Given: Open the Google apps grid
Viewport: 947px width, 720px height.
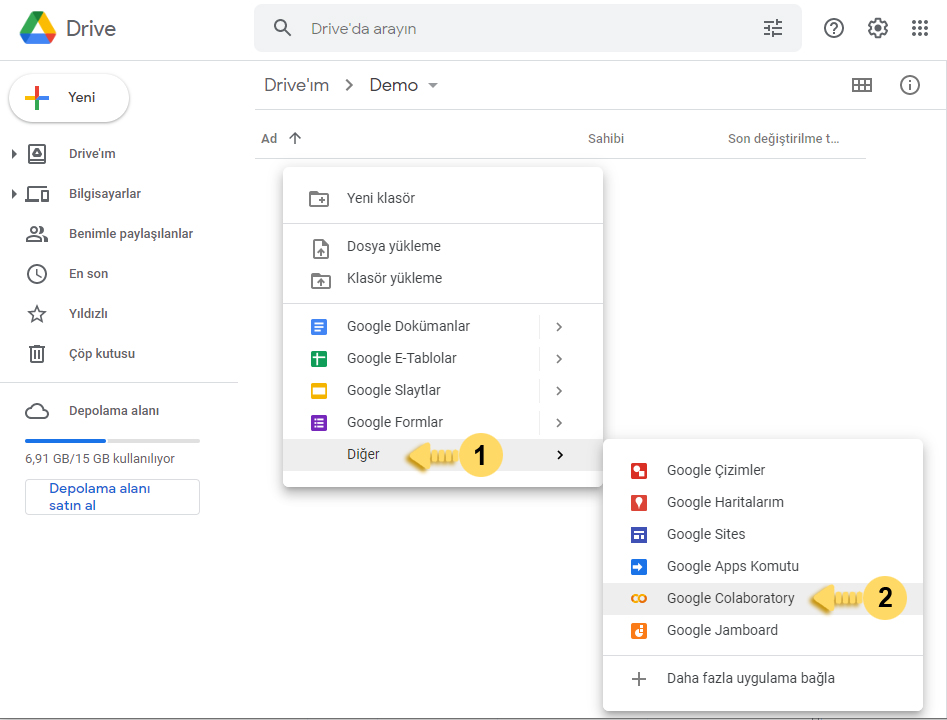Looking at the screenshot, I should pyautogui.click(x=919, y=28).
